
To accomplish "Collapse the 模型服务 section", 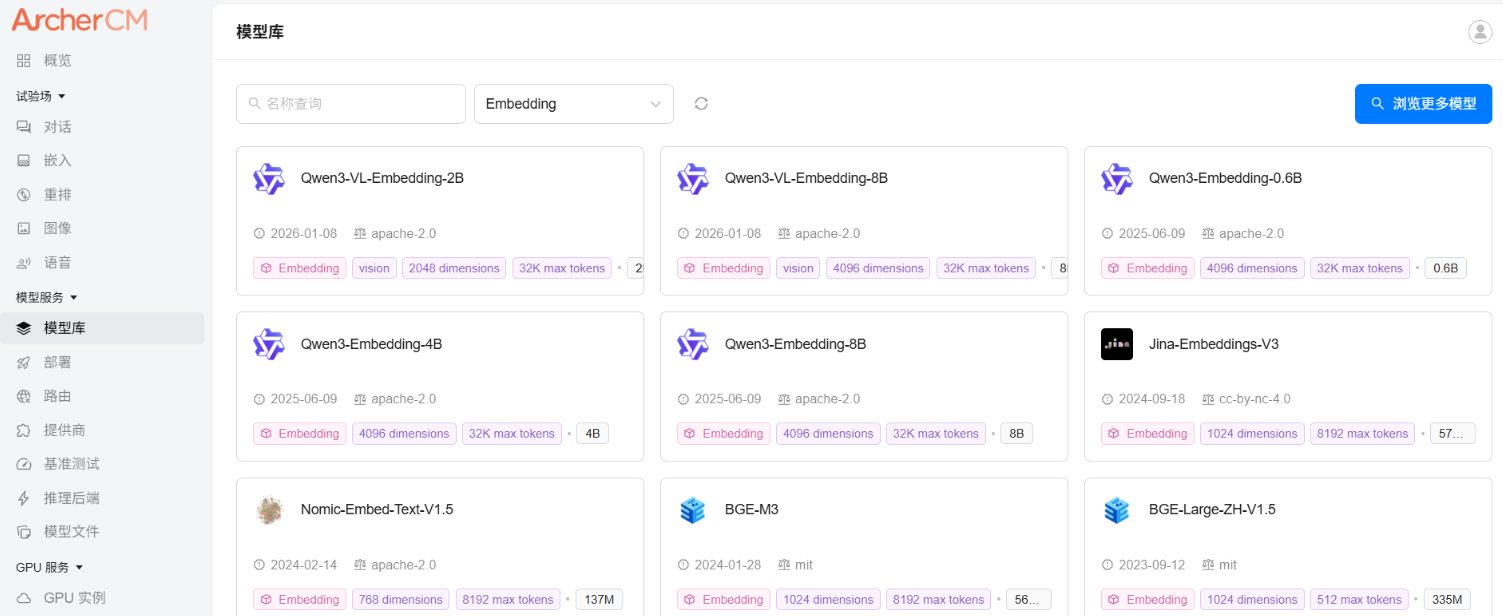I will click(47, 297).
